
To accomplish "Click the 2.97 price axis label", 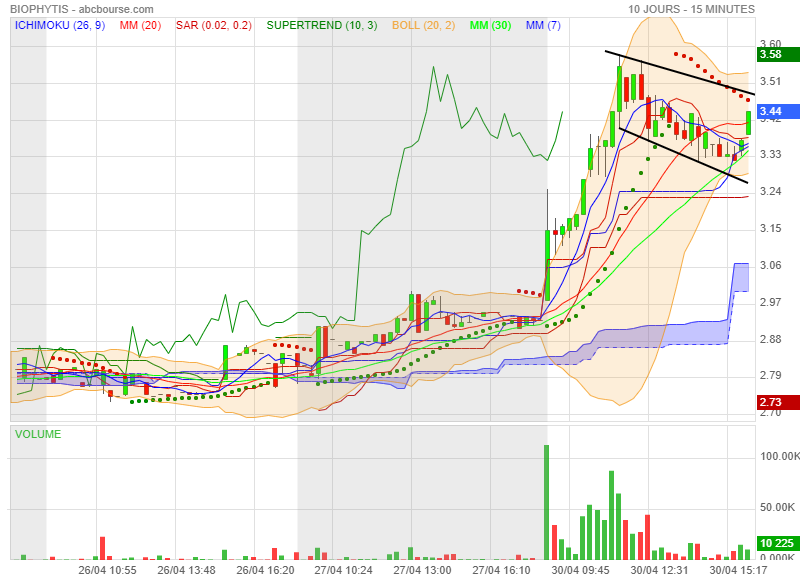I will point(770,302).
